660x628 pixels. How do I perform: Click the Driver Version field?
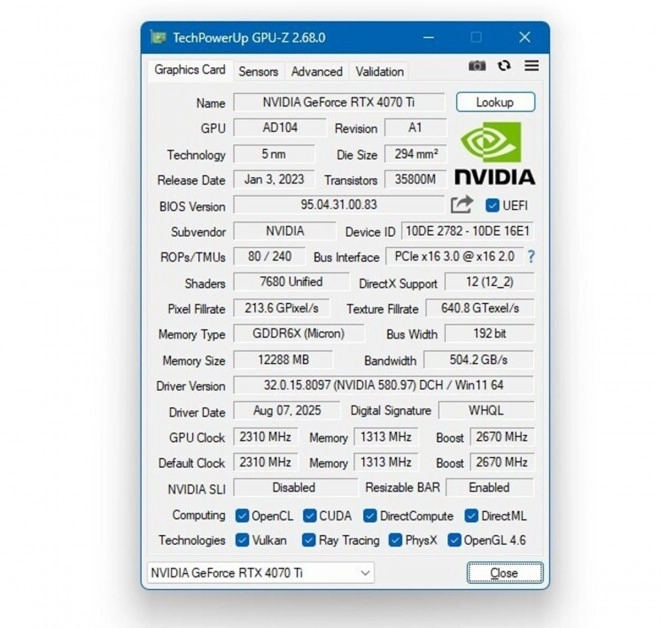click(x=383, y=385)
